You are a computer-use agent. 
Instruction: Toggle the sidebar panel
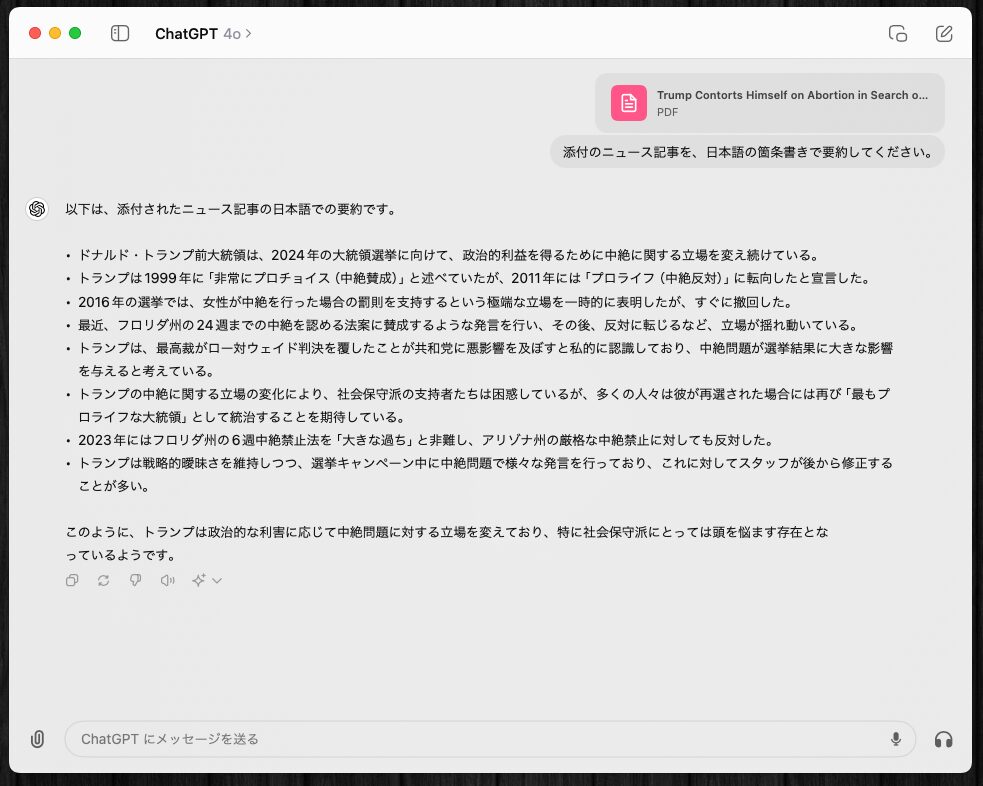tap(120, 33)
